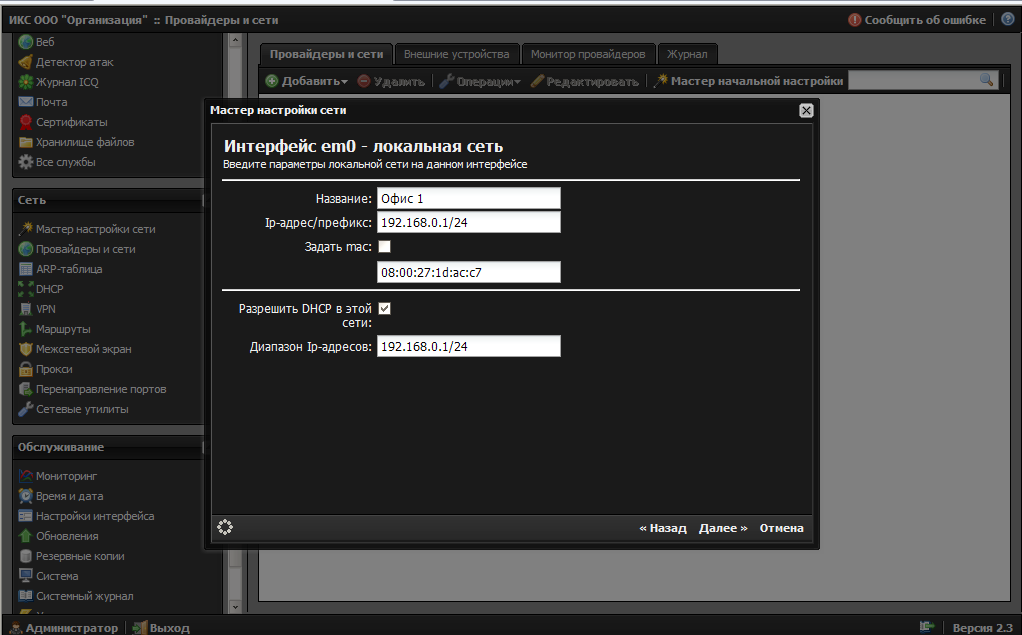Proceed with the Далее » button

coord(723,528)
